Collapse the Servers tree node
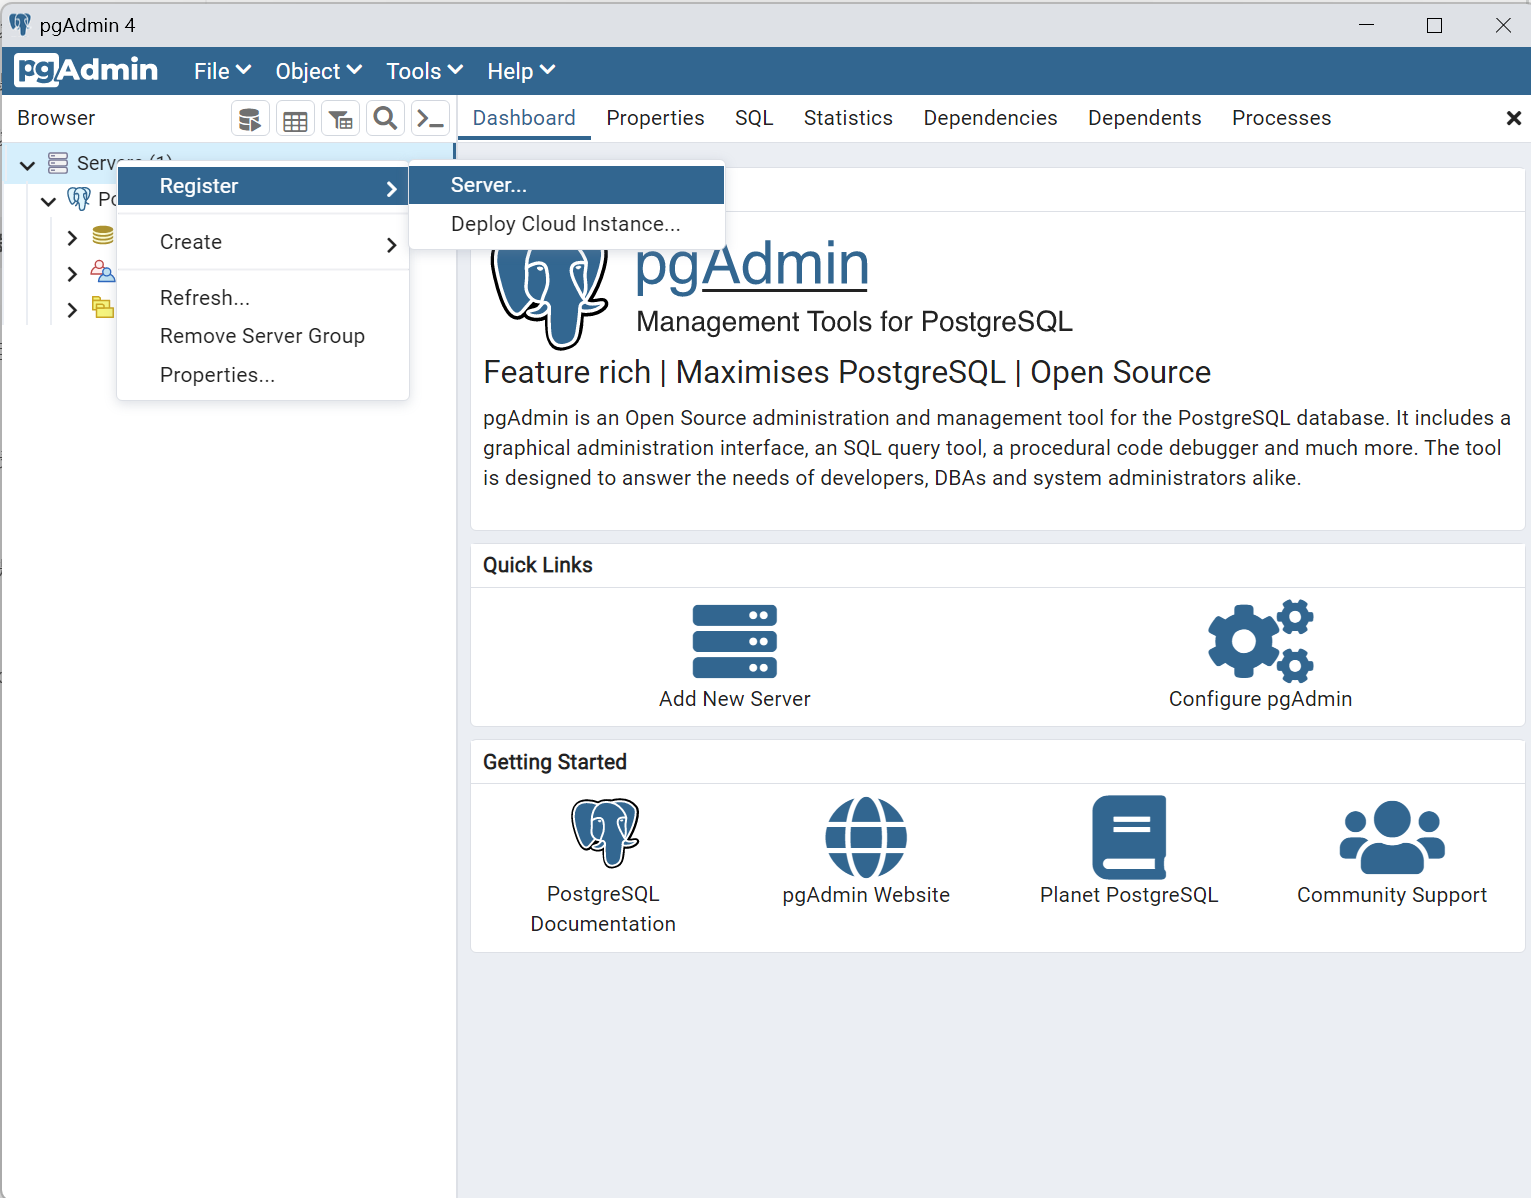The height and width of the screenshot is (1198, 1531). pos(28,164)
